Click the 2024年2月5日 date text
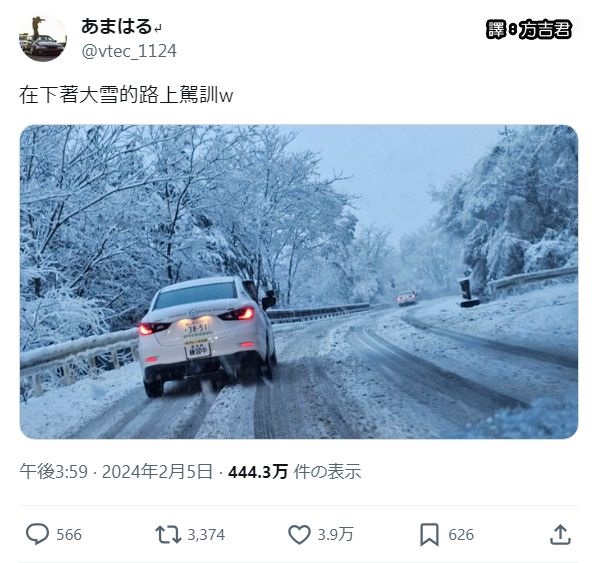The width and height of the screenshot is (598, 563). [x=157, y=471]
